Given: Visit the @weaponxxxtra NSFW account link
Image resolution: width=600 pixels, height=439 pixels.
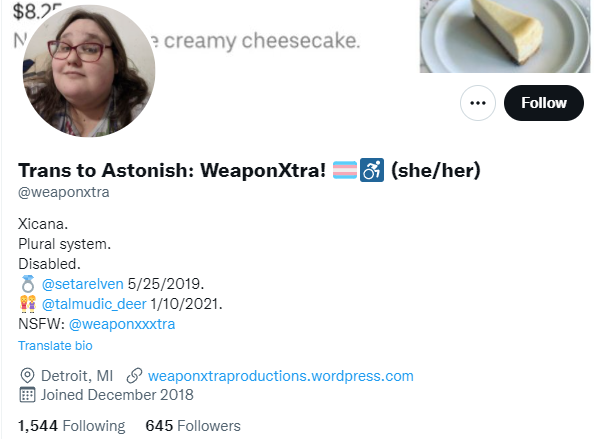Looking at the screenshot, I should pos(122,324).
